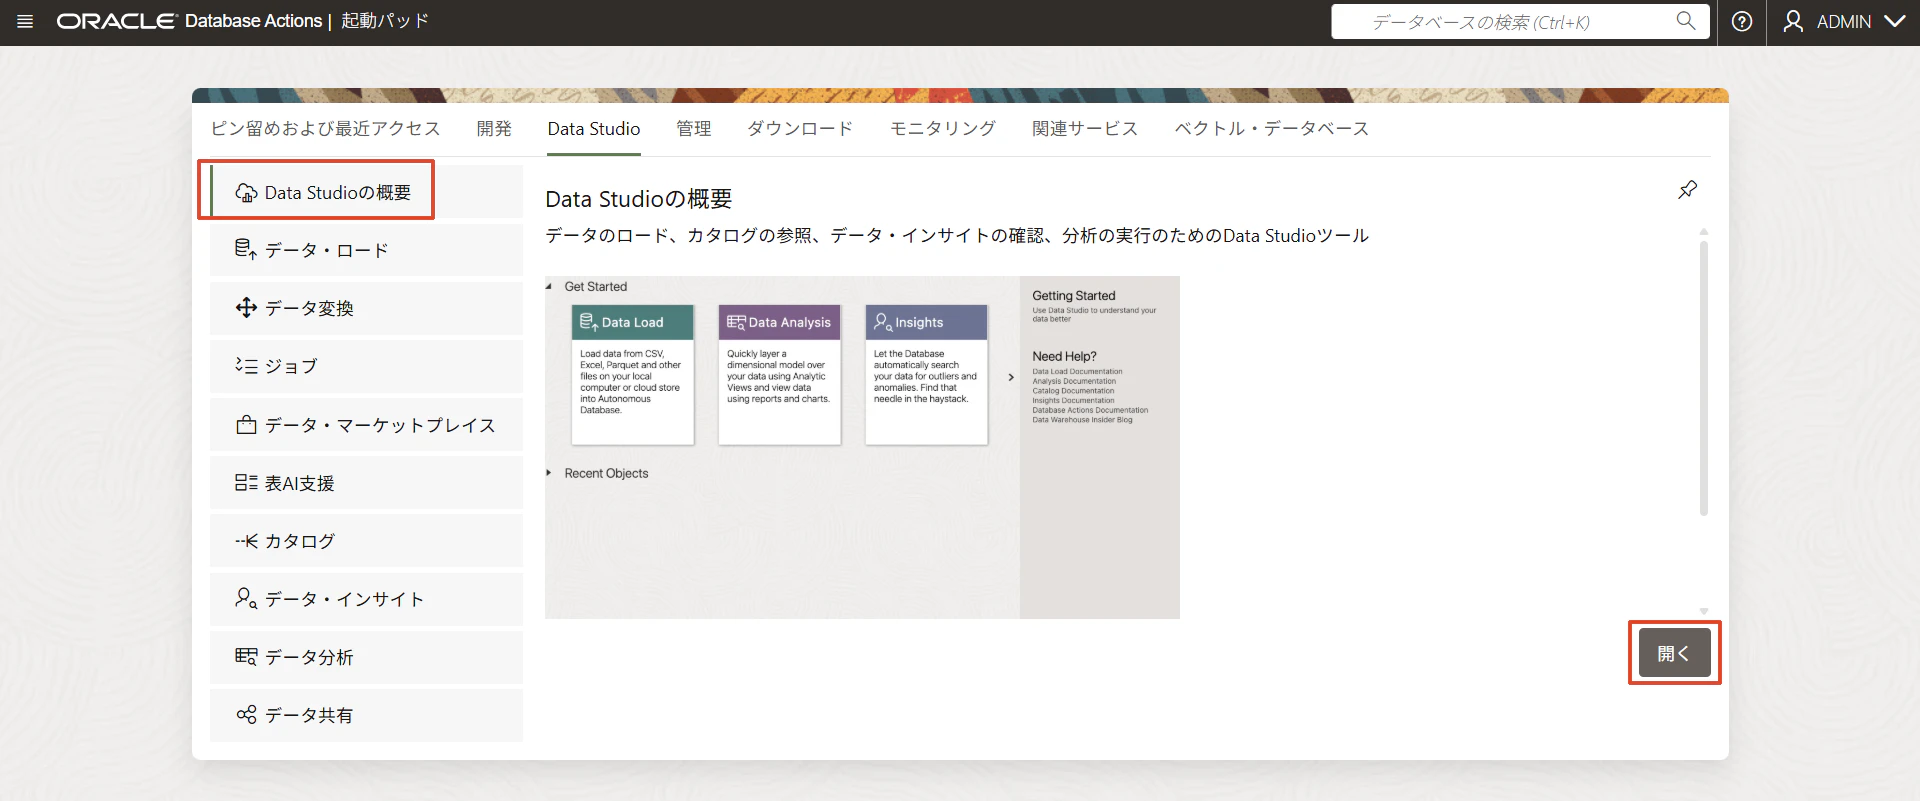1920x801 pixels.
Task: Click the データ分析 table search icon
Action: click(x=246, y=657)
